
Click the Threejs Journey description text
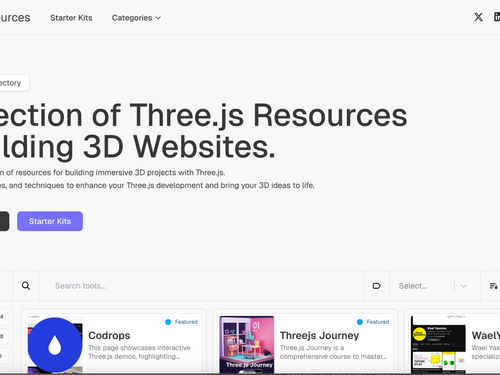(333, 352)
